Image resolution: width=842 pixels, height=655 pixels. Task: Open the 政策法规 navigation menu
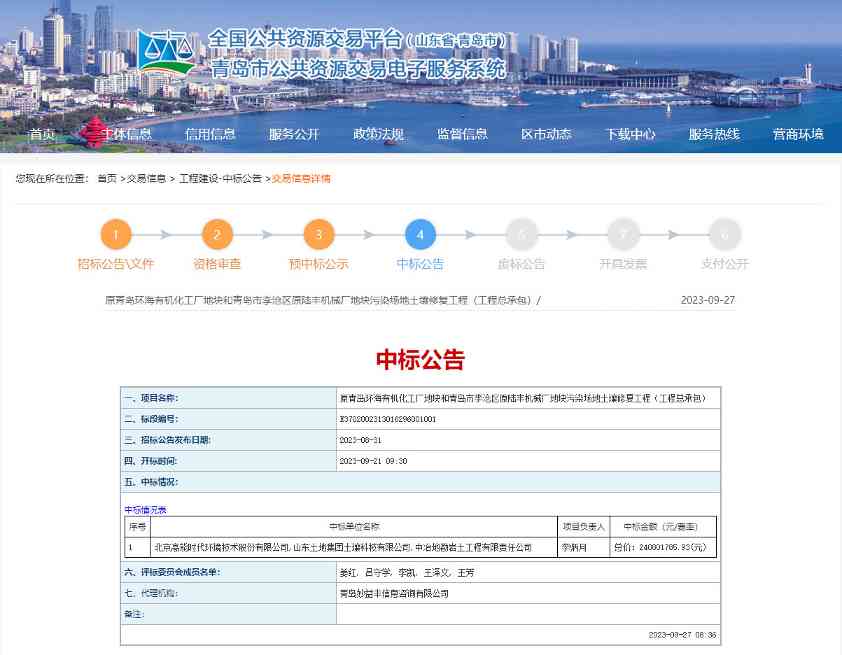[x=378, y=133]
